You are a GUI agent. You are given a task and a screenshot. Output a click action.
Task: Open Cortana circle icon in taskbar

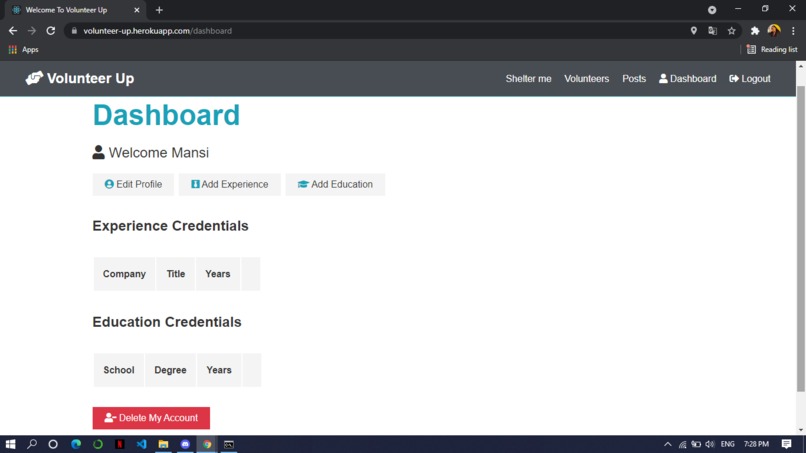pos(53,444)
